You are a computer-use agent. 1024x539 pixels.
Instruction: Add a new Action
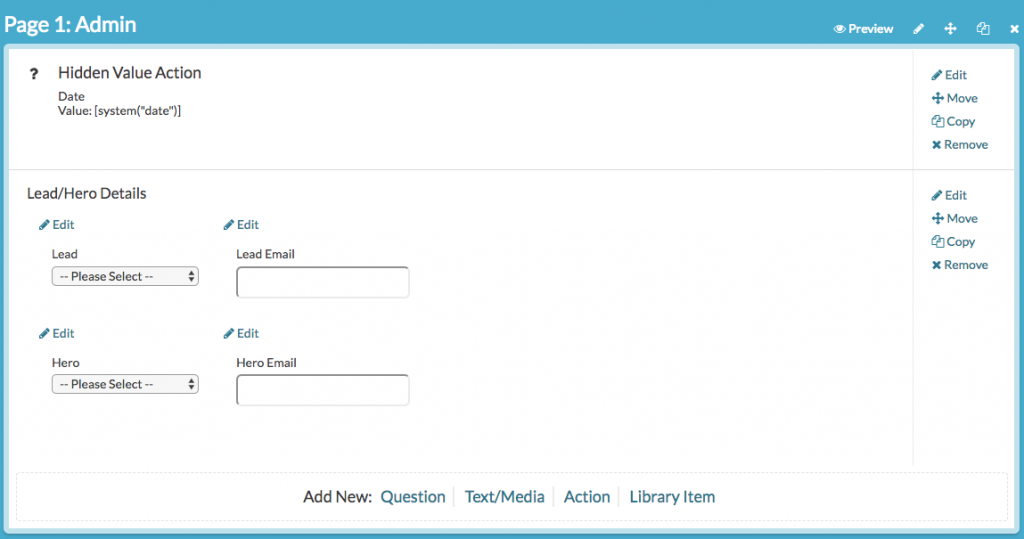586,497
